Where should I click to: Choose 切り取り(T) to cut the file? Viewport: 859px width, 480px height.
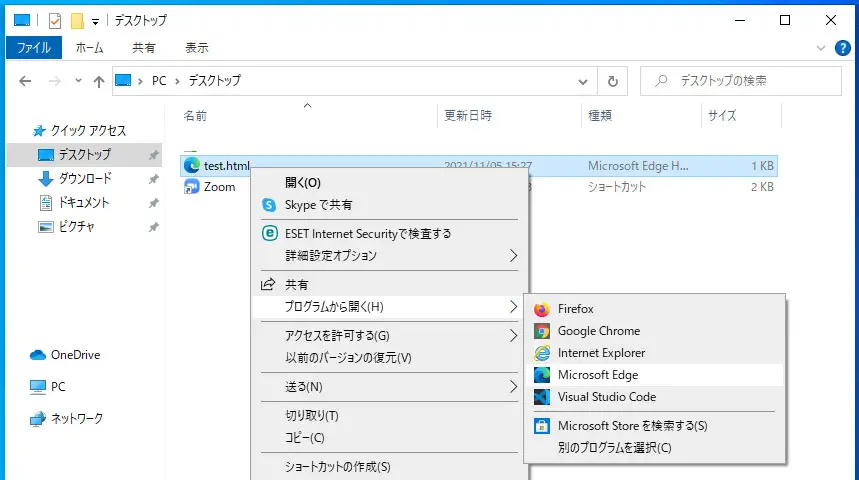pyautogui.click(x=389, y=415)
